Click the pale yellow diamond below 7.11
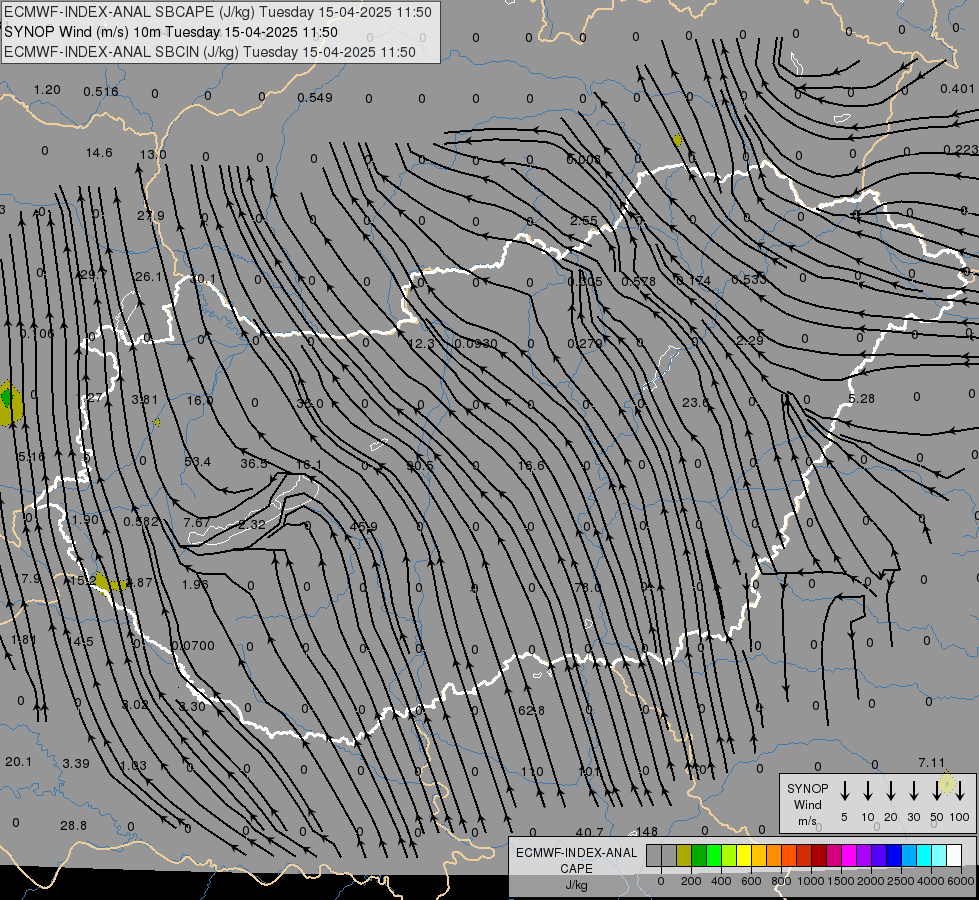Viewport: 979px width, 900px height. tap(947, 783)
